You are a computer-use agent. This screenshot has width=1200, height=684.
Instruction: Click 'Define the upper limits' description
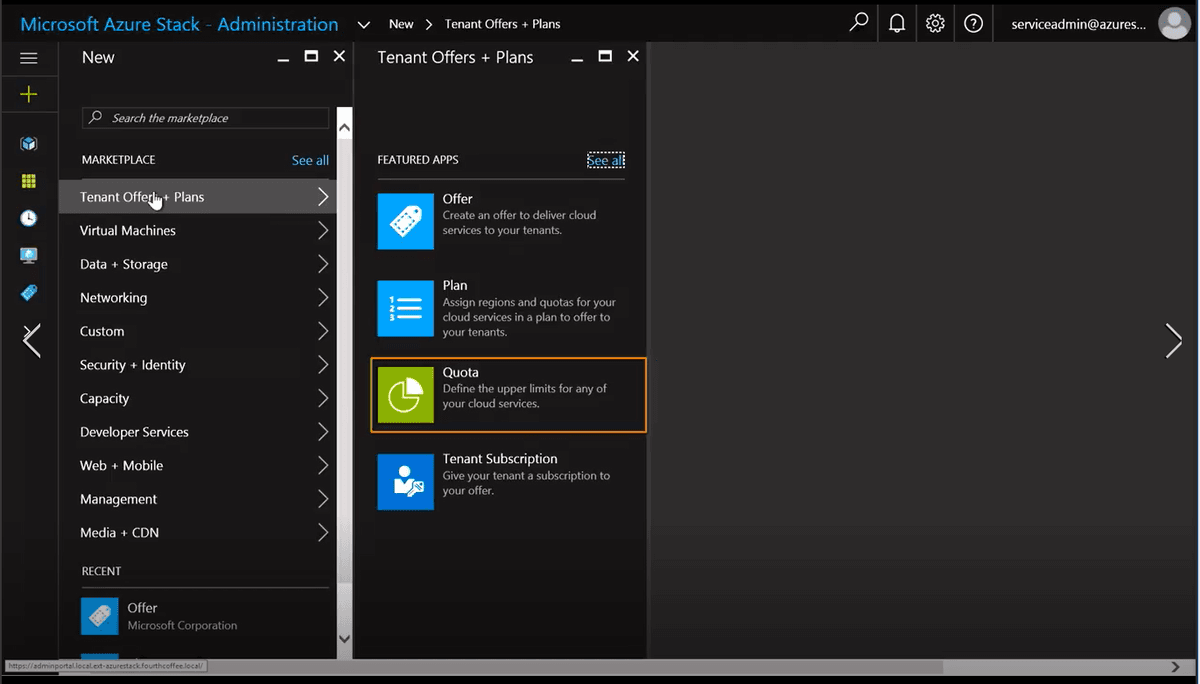pyautogui.click(x=525, y=396)
